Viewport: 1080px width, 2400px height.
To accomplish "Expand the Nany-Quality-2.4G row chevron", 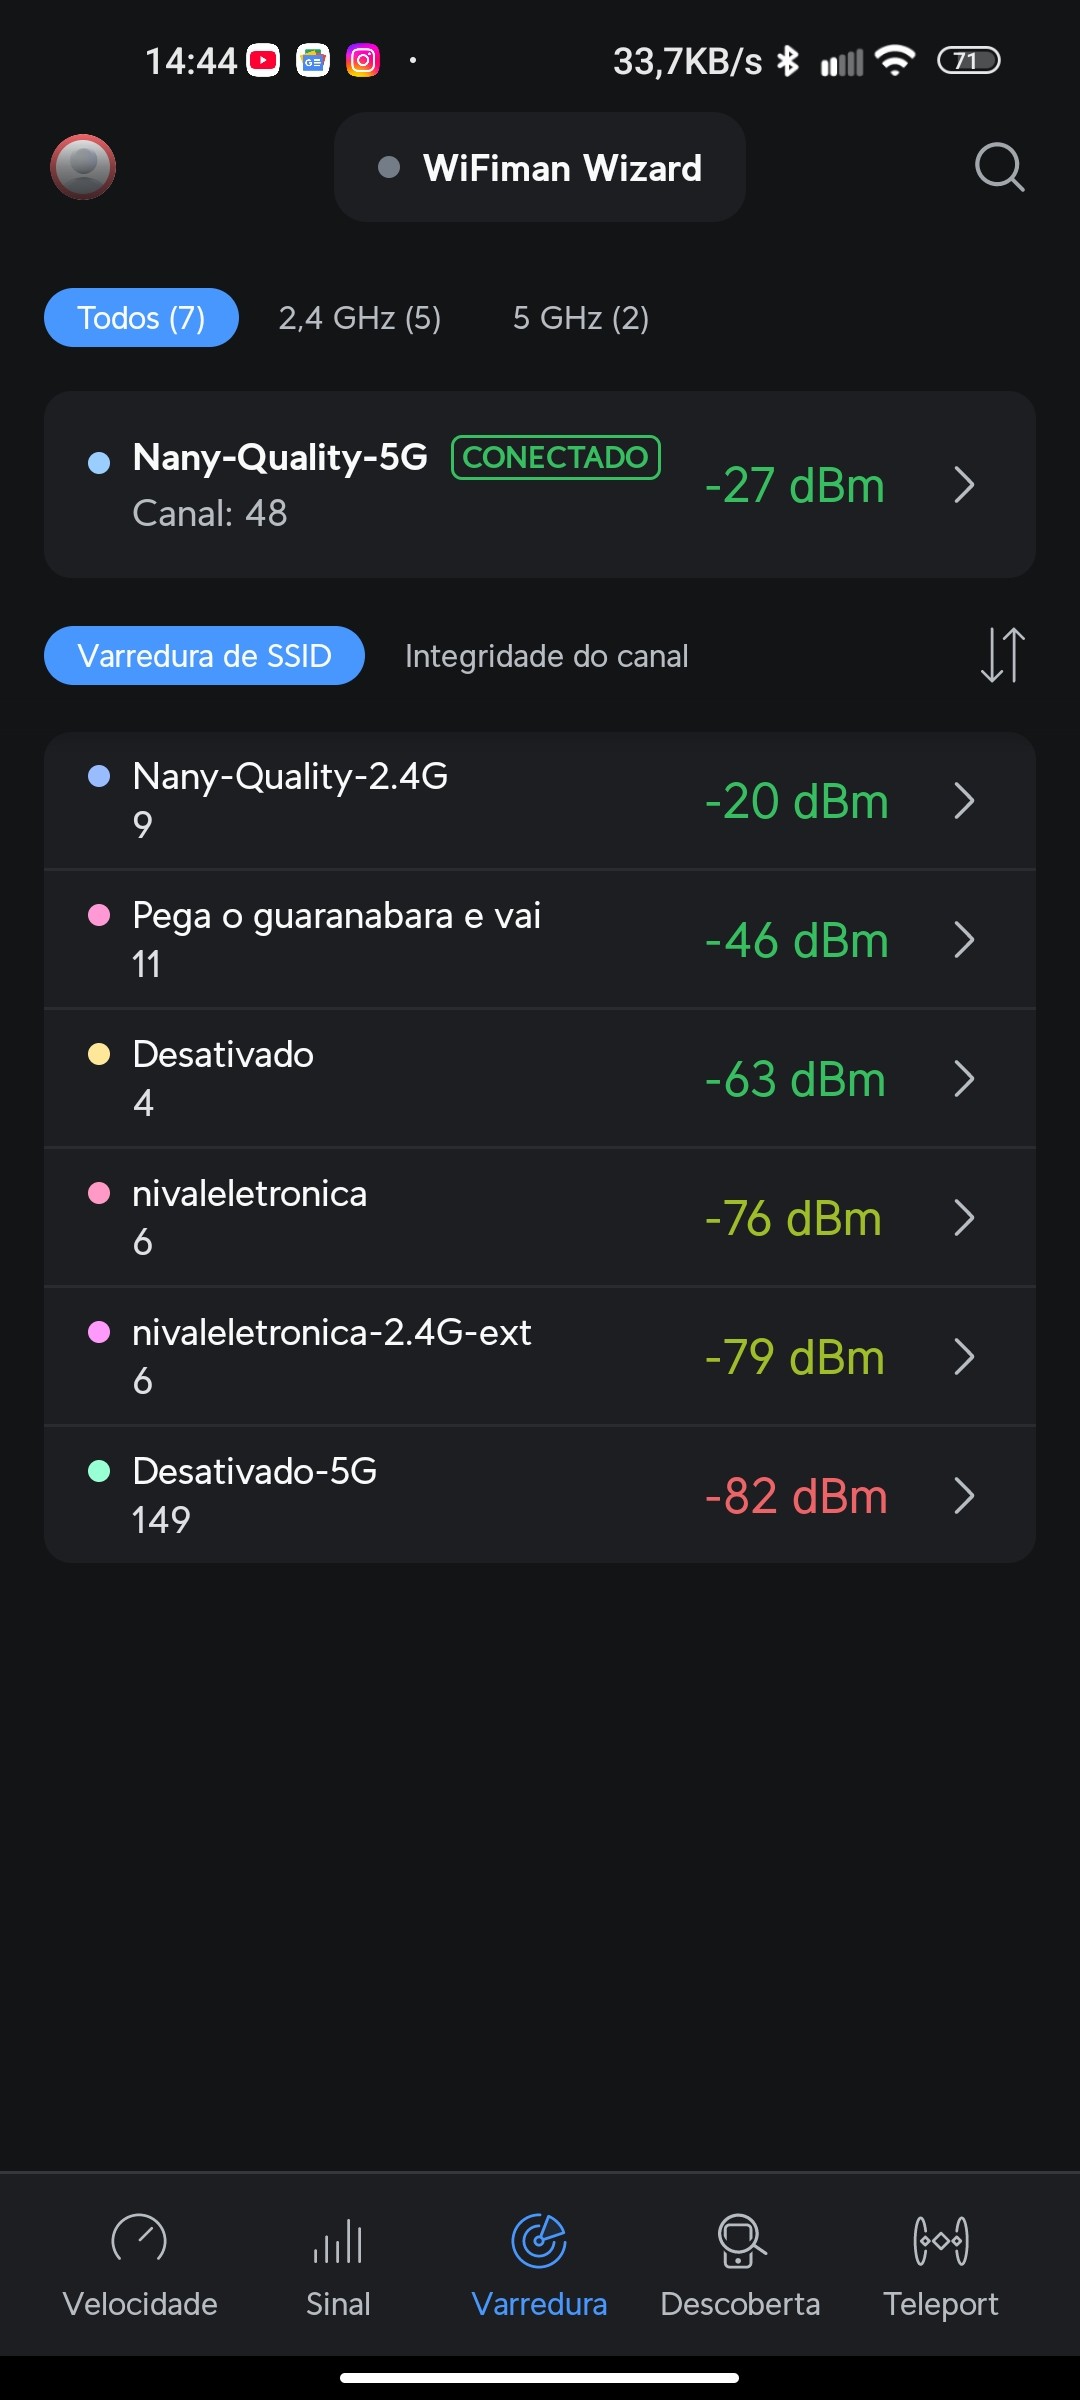I will pos(964,801).
